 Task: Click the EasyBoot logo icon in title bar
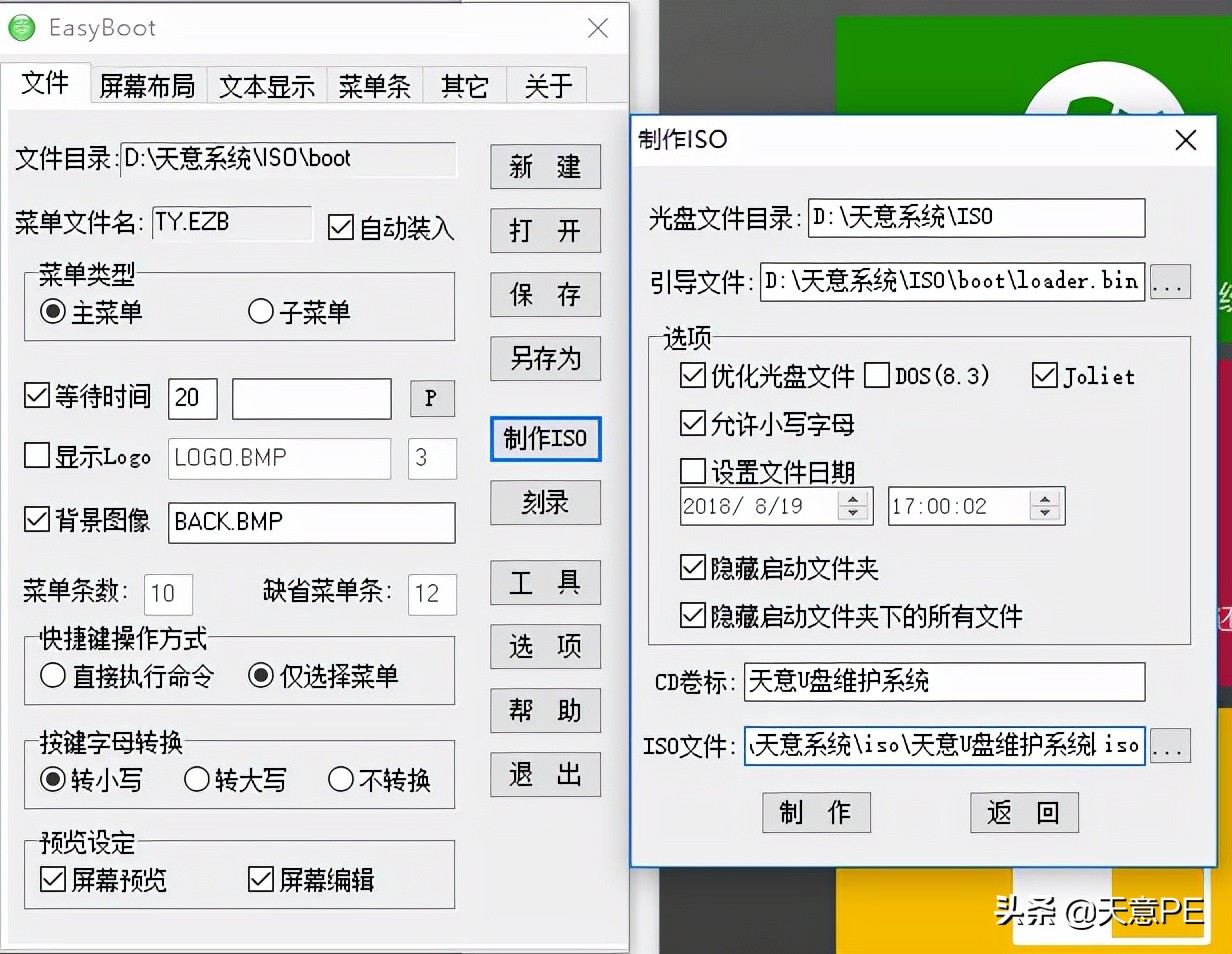point(22,28)
